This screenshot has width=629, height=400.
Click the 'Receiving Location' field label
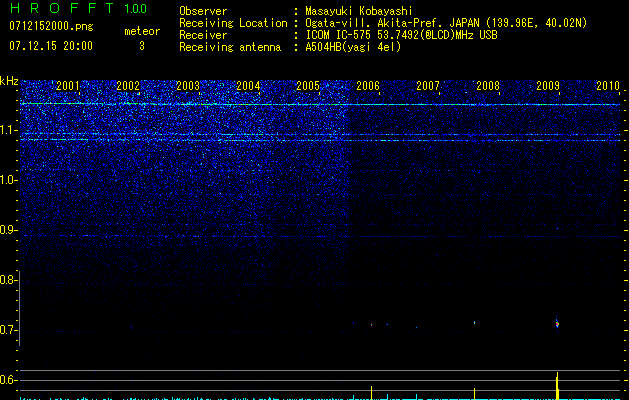pos(233,23)
